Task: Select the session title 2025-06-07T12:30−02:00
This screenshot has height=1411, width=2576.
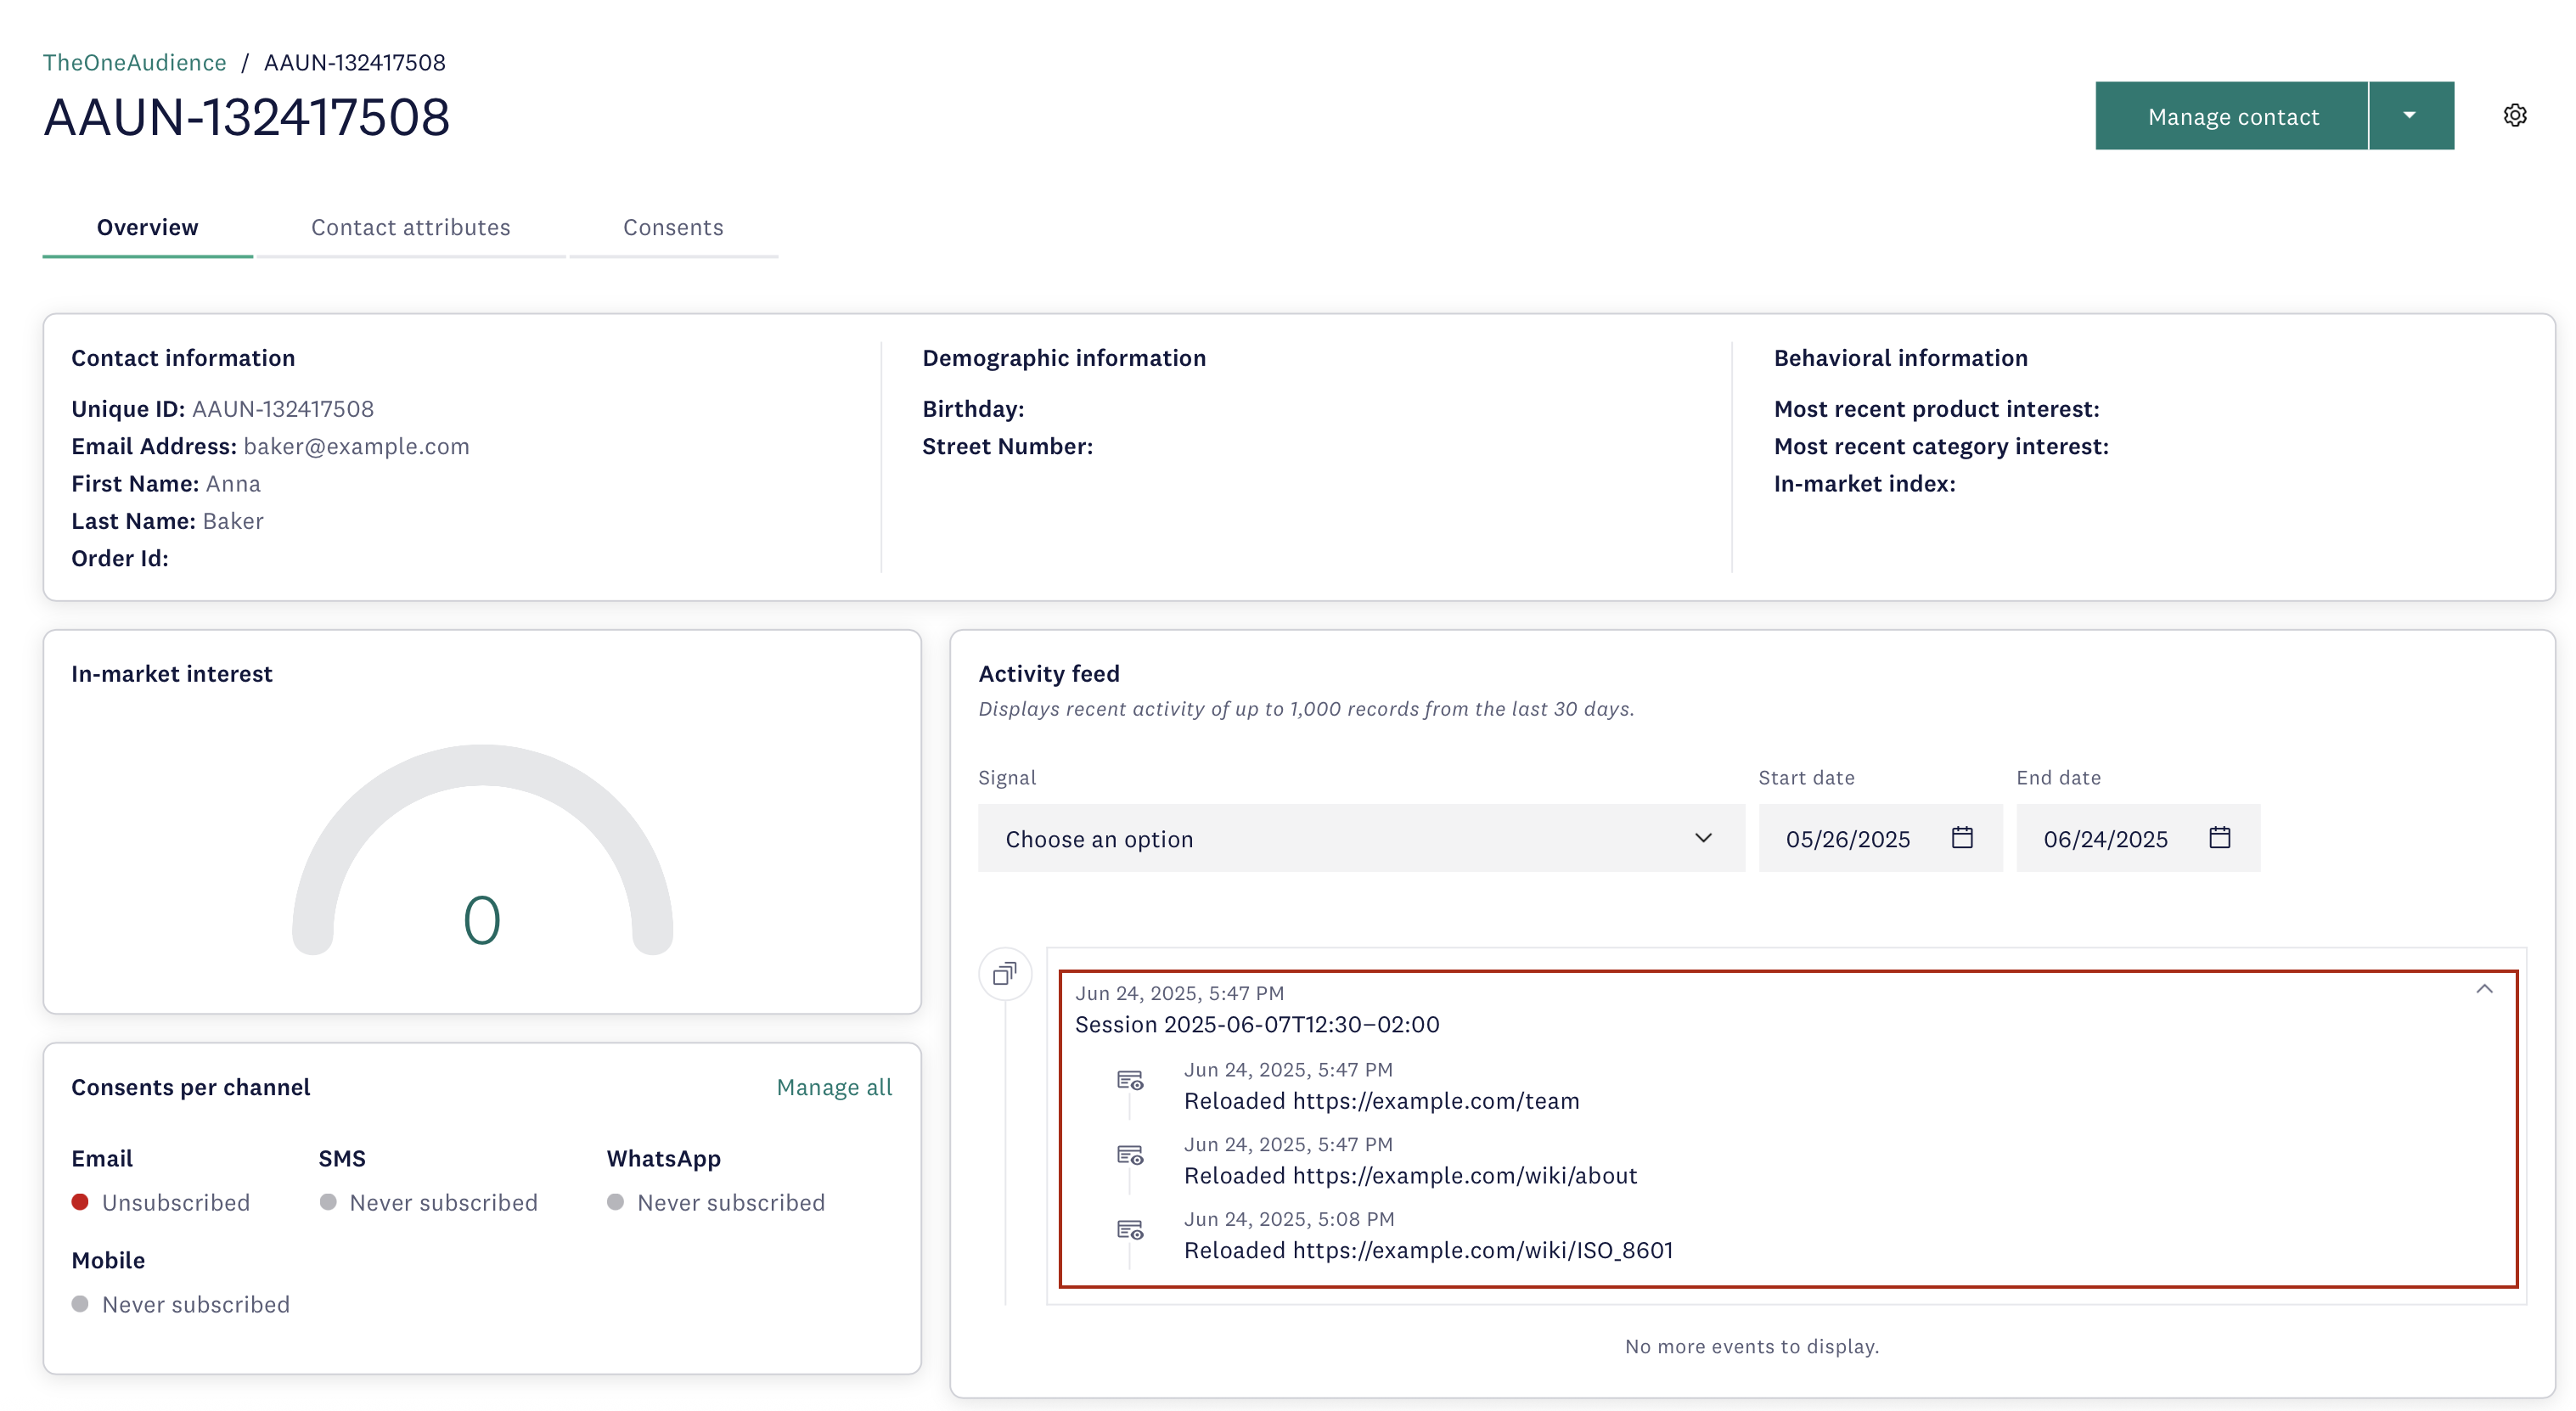Action: tap(1257, 1024)
